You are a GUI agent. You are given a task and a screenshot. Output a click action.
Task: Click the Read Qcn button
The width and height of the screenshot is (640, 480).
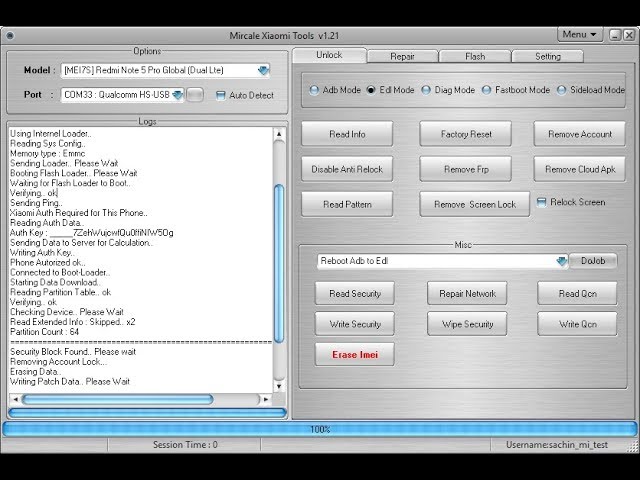pos(578,293)
